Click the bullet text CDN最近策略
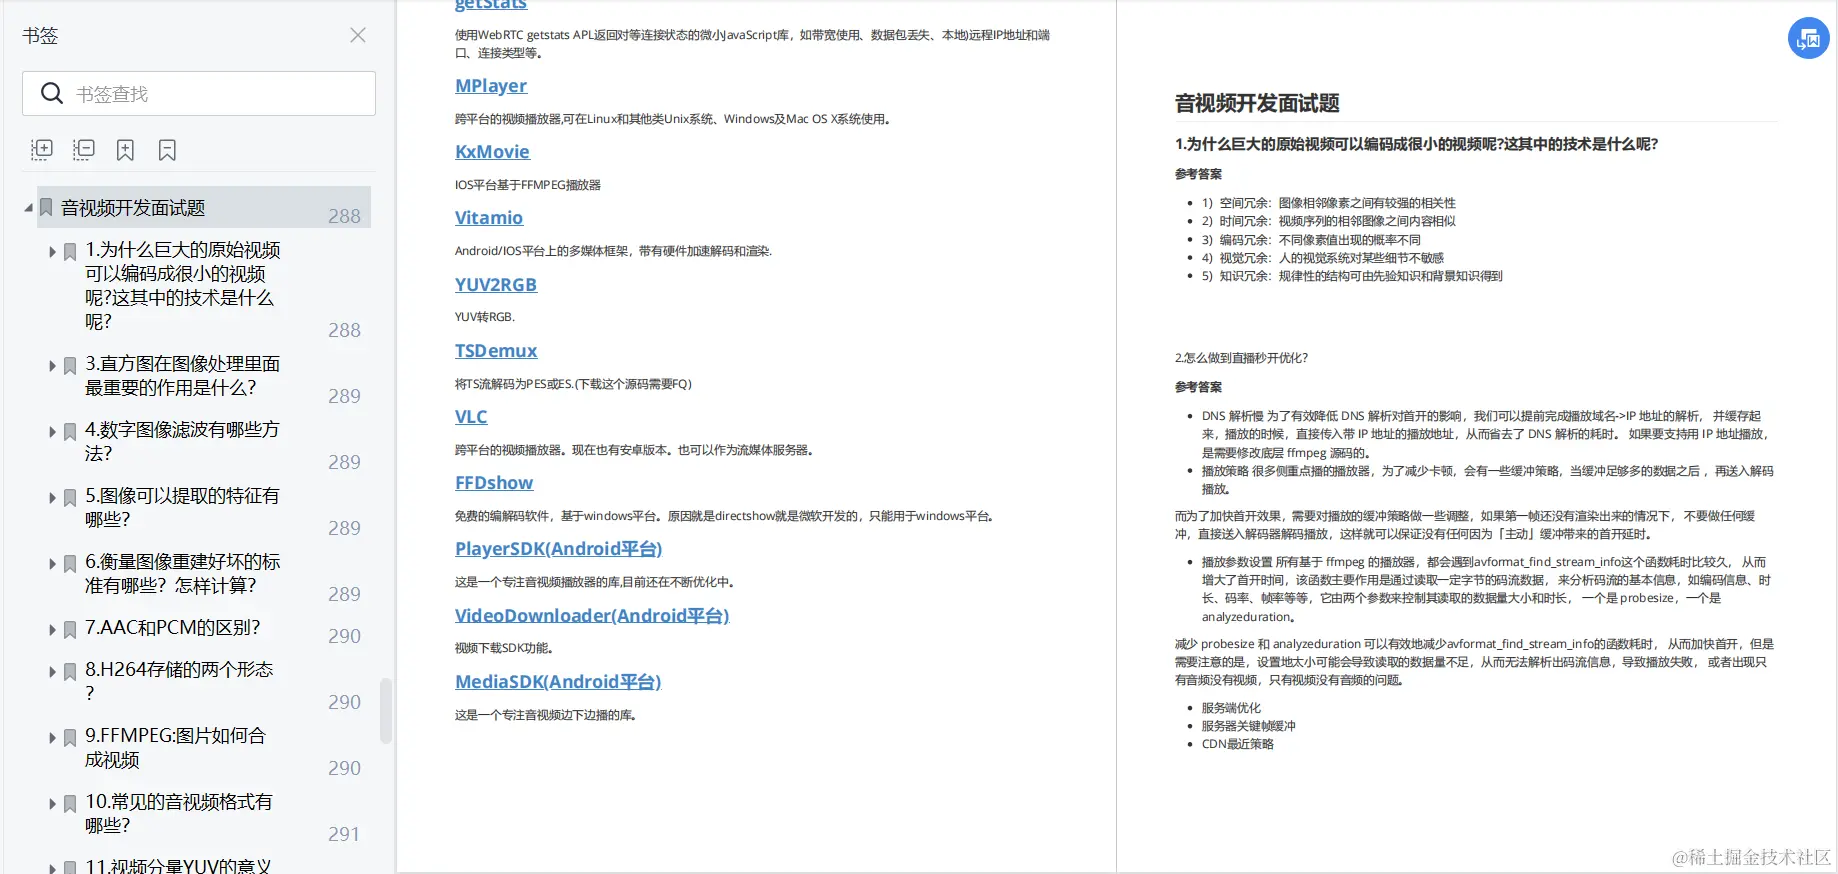 point(1237,744)
